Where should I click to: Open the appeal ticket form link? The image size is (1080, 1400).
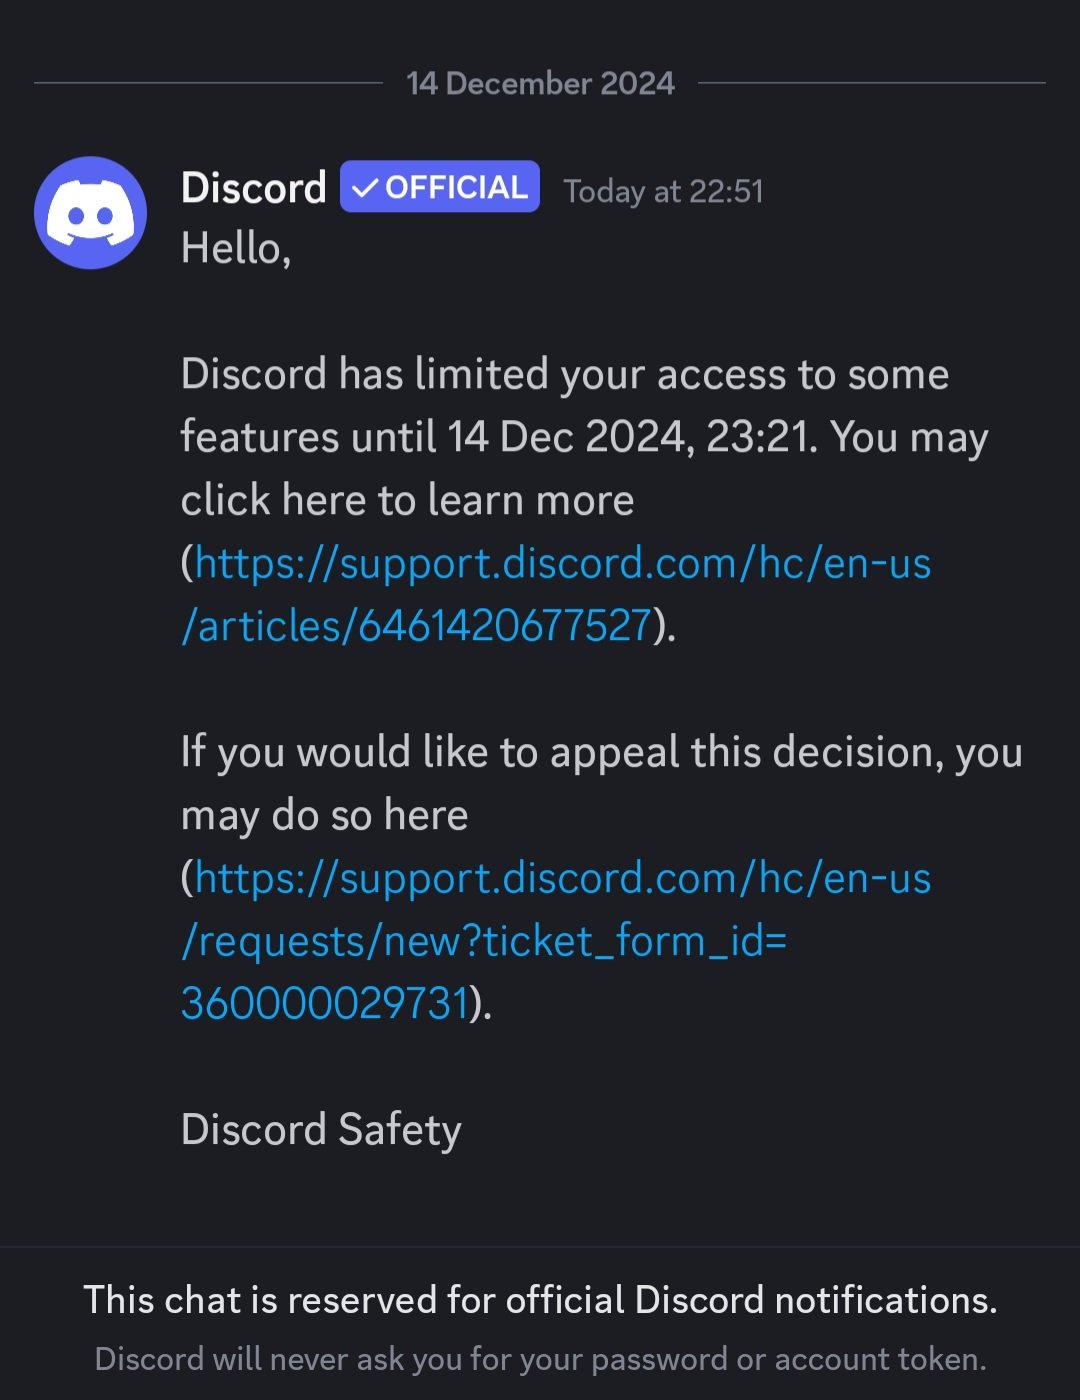coord(556,941)
